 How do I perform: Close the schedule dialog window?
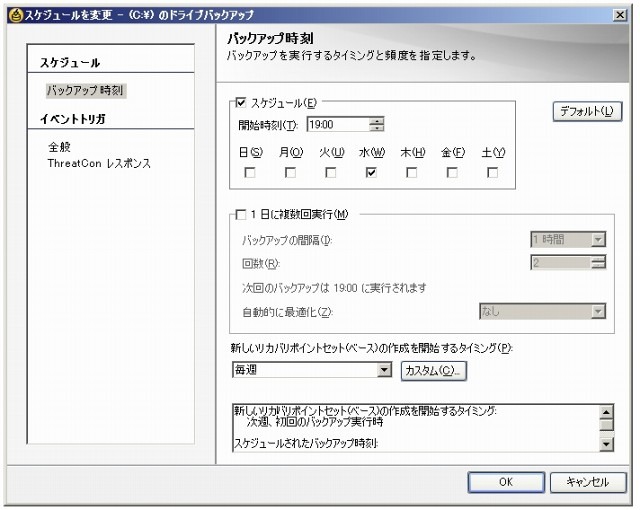click(x=620, y=13)
